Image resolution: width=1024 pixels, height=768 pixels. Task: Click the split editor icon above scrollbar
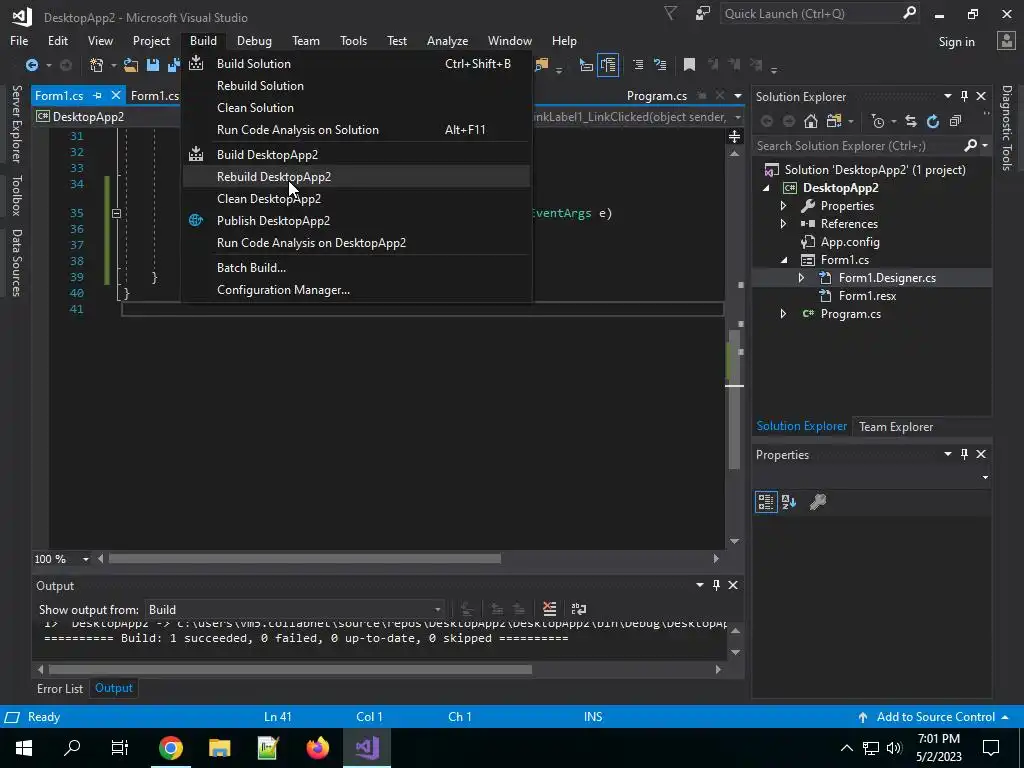[x=735, y=136]
